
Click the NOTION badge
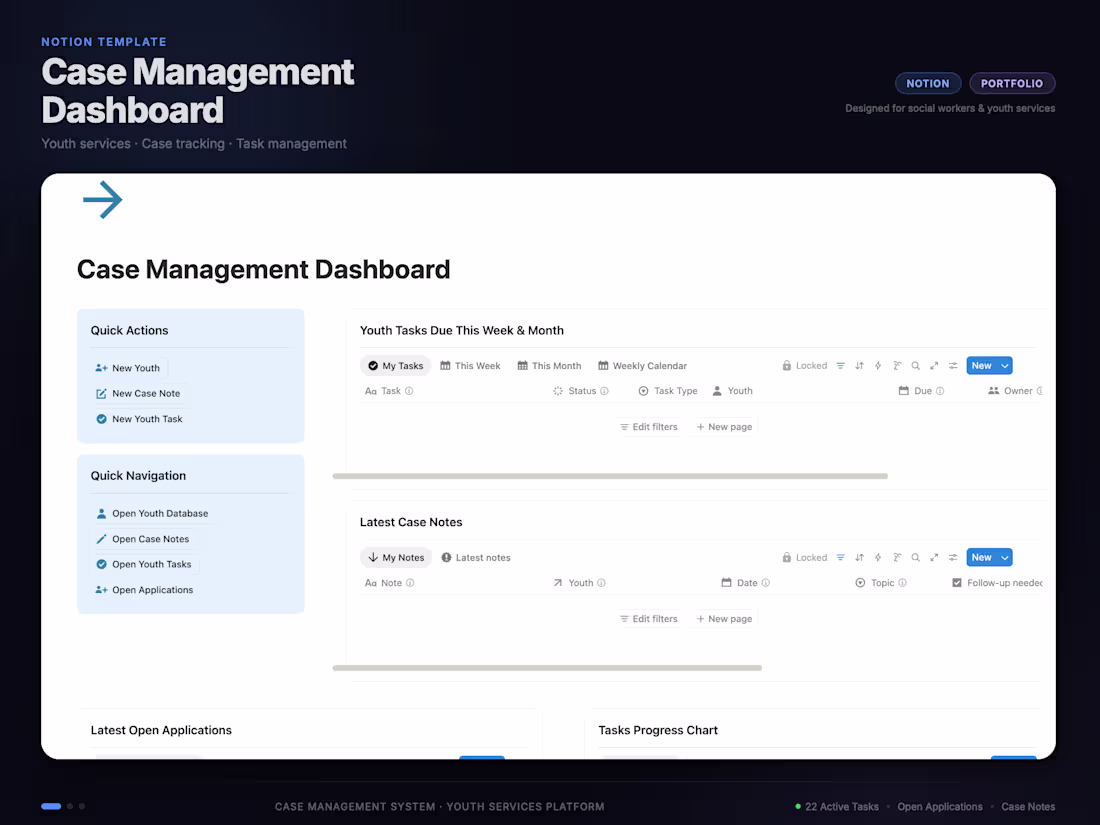[x=927, y=83]
